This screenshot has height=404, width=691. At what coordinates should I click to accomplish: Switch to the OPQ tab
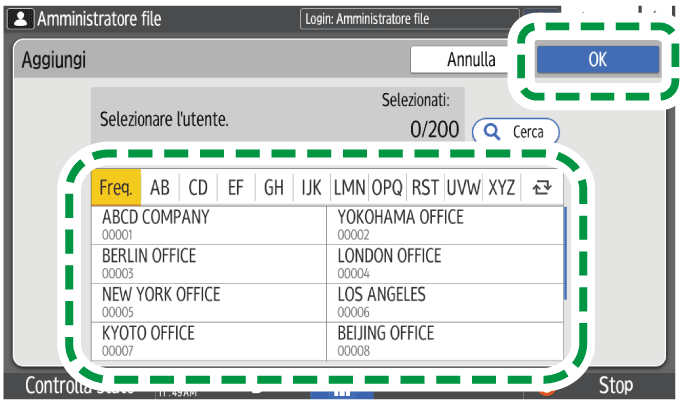pyautogui.click(x=387, y=188)
